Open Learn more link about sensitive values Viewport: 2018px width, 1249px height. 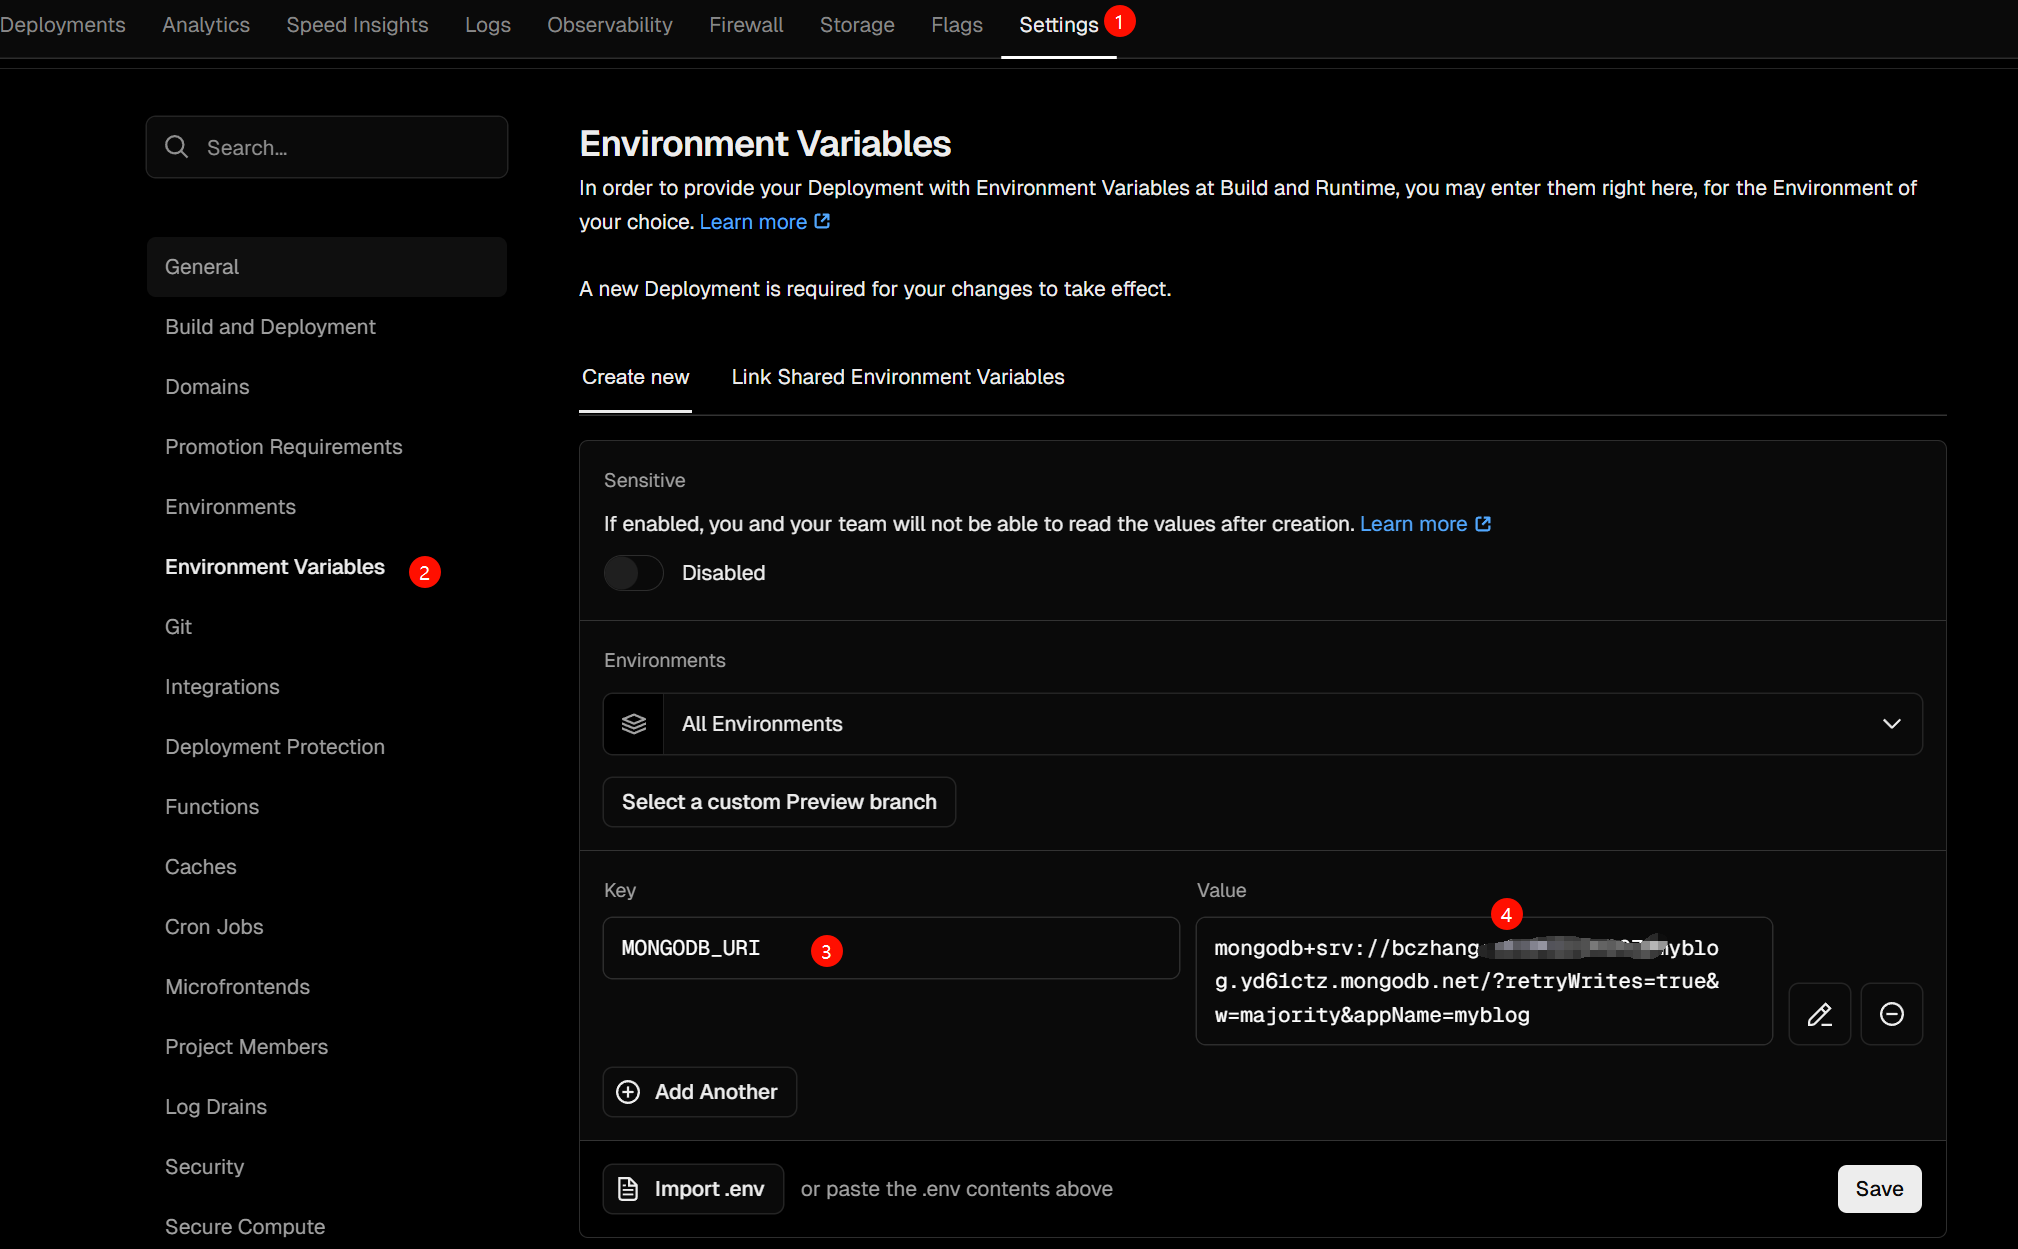[1413, 524]
